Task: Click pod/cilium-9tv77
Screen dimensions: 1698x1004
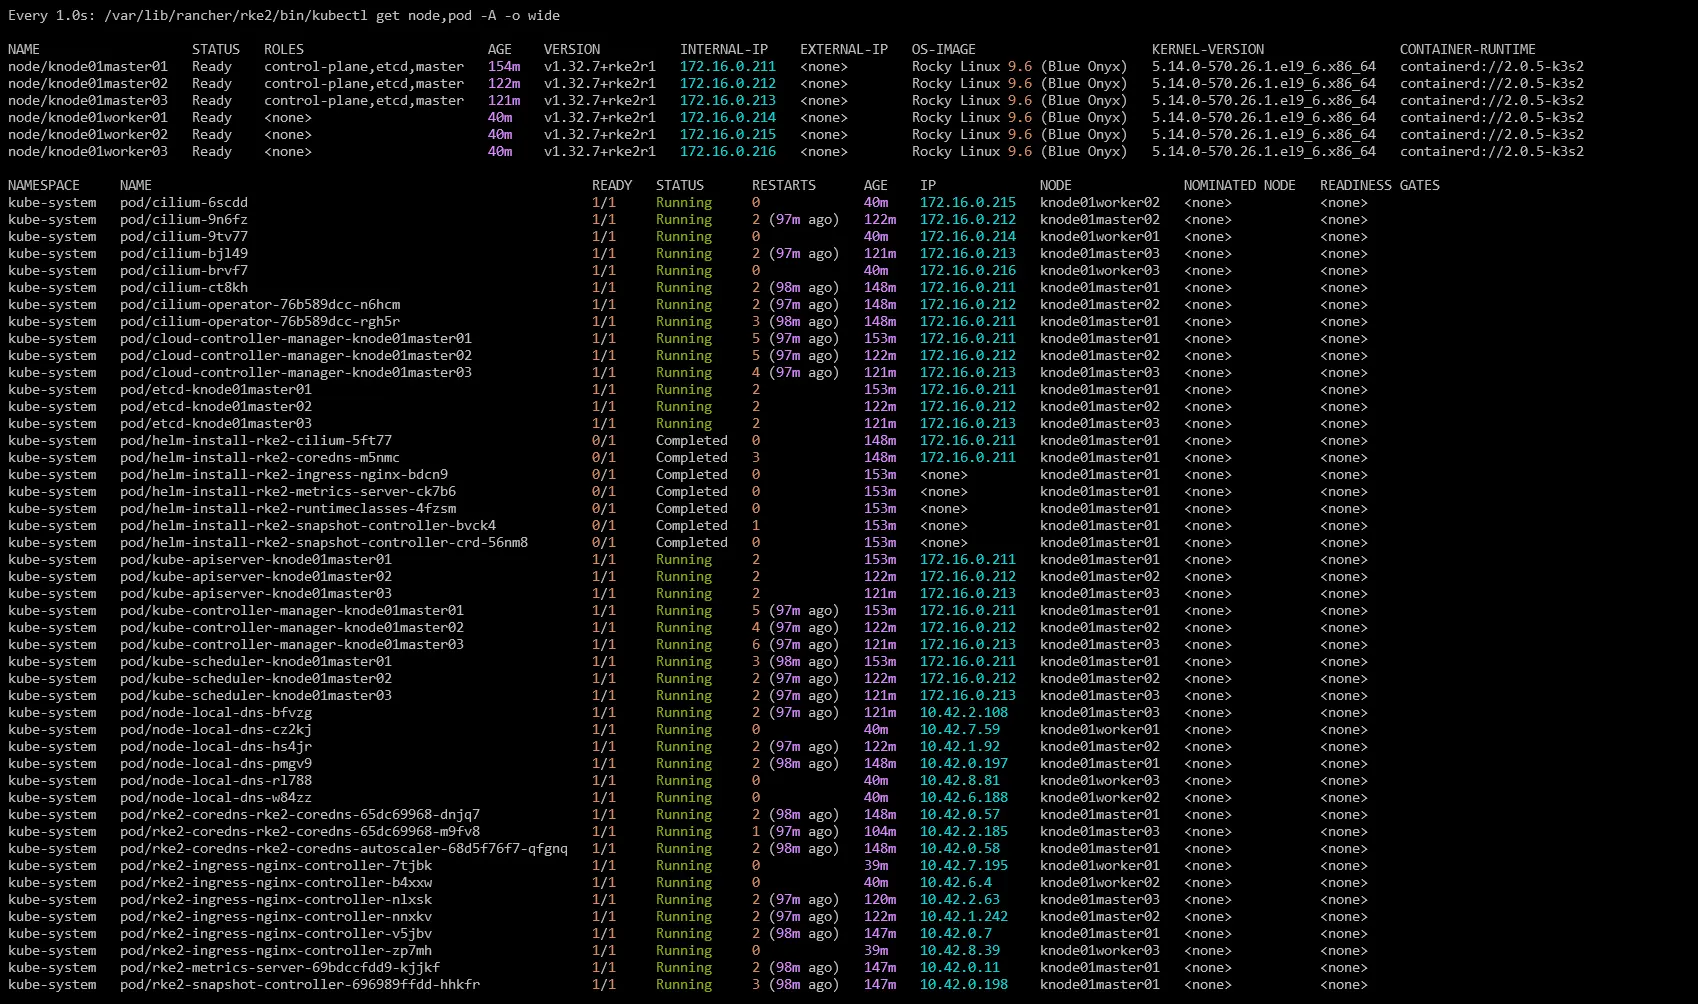Action: 184,236
